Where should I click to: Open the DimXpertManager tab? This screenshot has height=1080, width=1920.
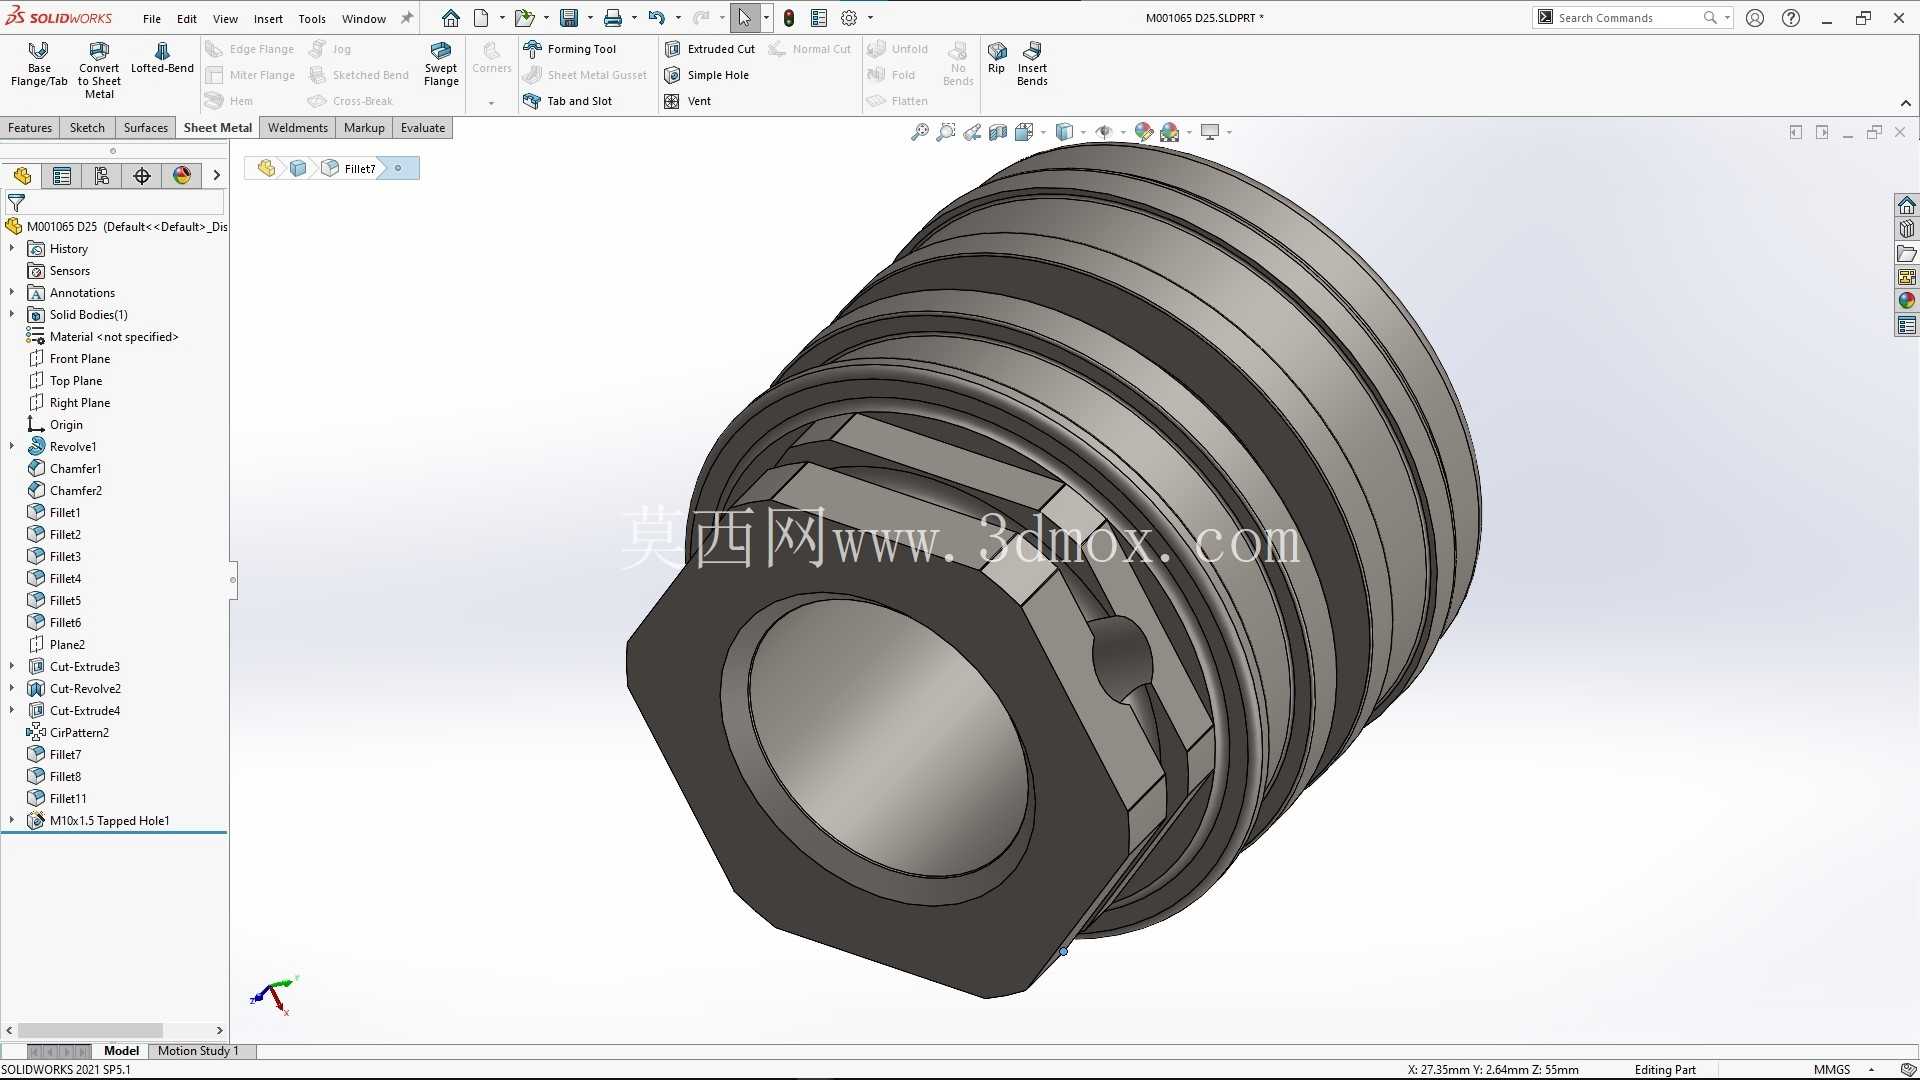point(142,176)
